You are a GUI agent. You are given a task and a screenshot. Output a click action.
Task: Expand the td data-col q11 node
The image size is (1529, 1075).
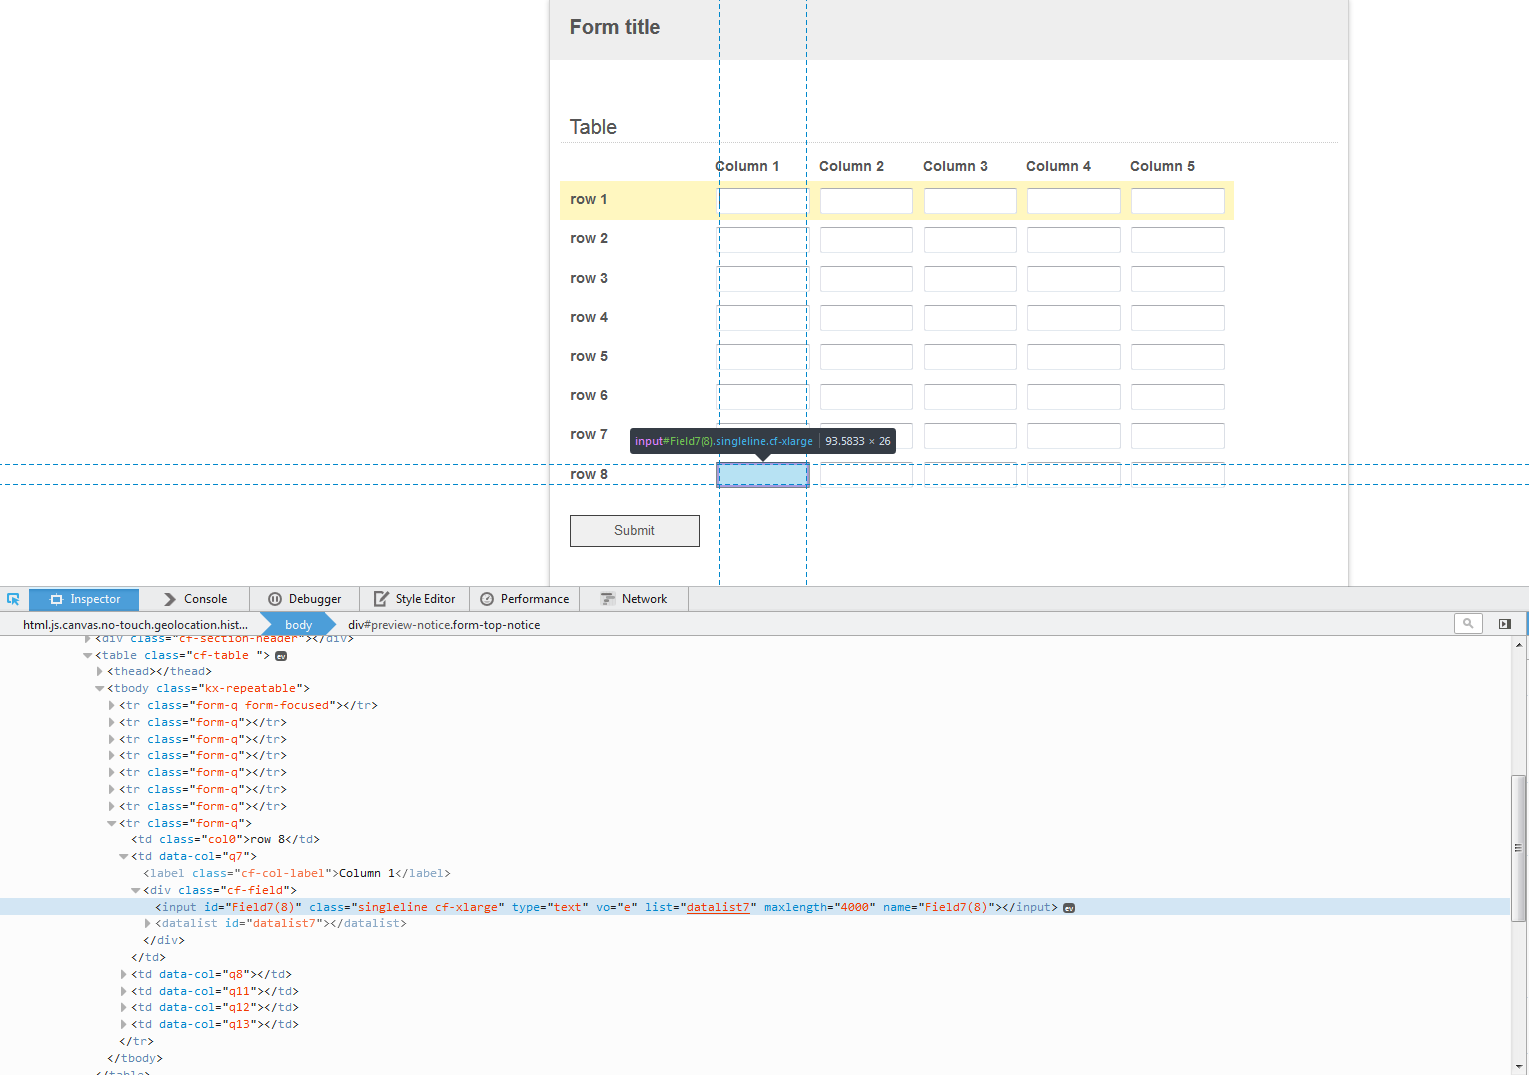click(123, 992)
